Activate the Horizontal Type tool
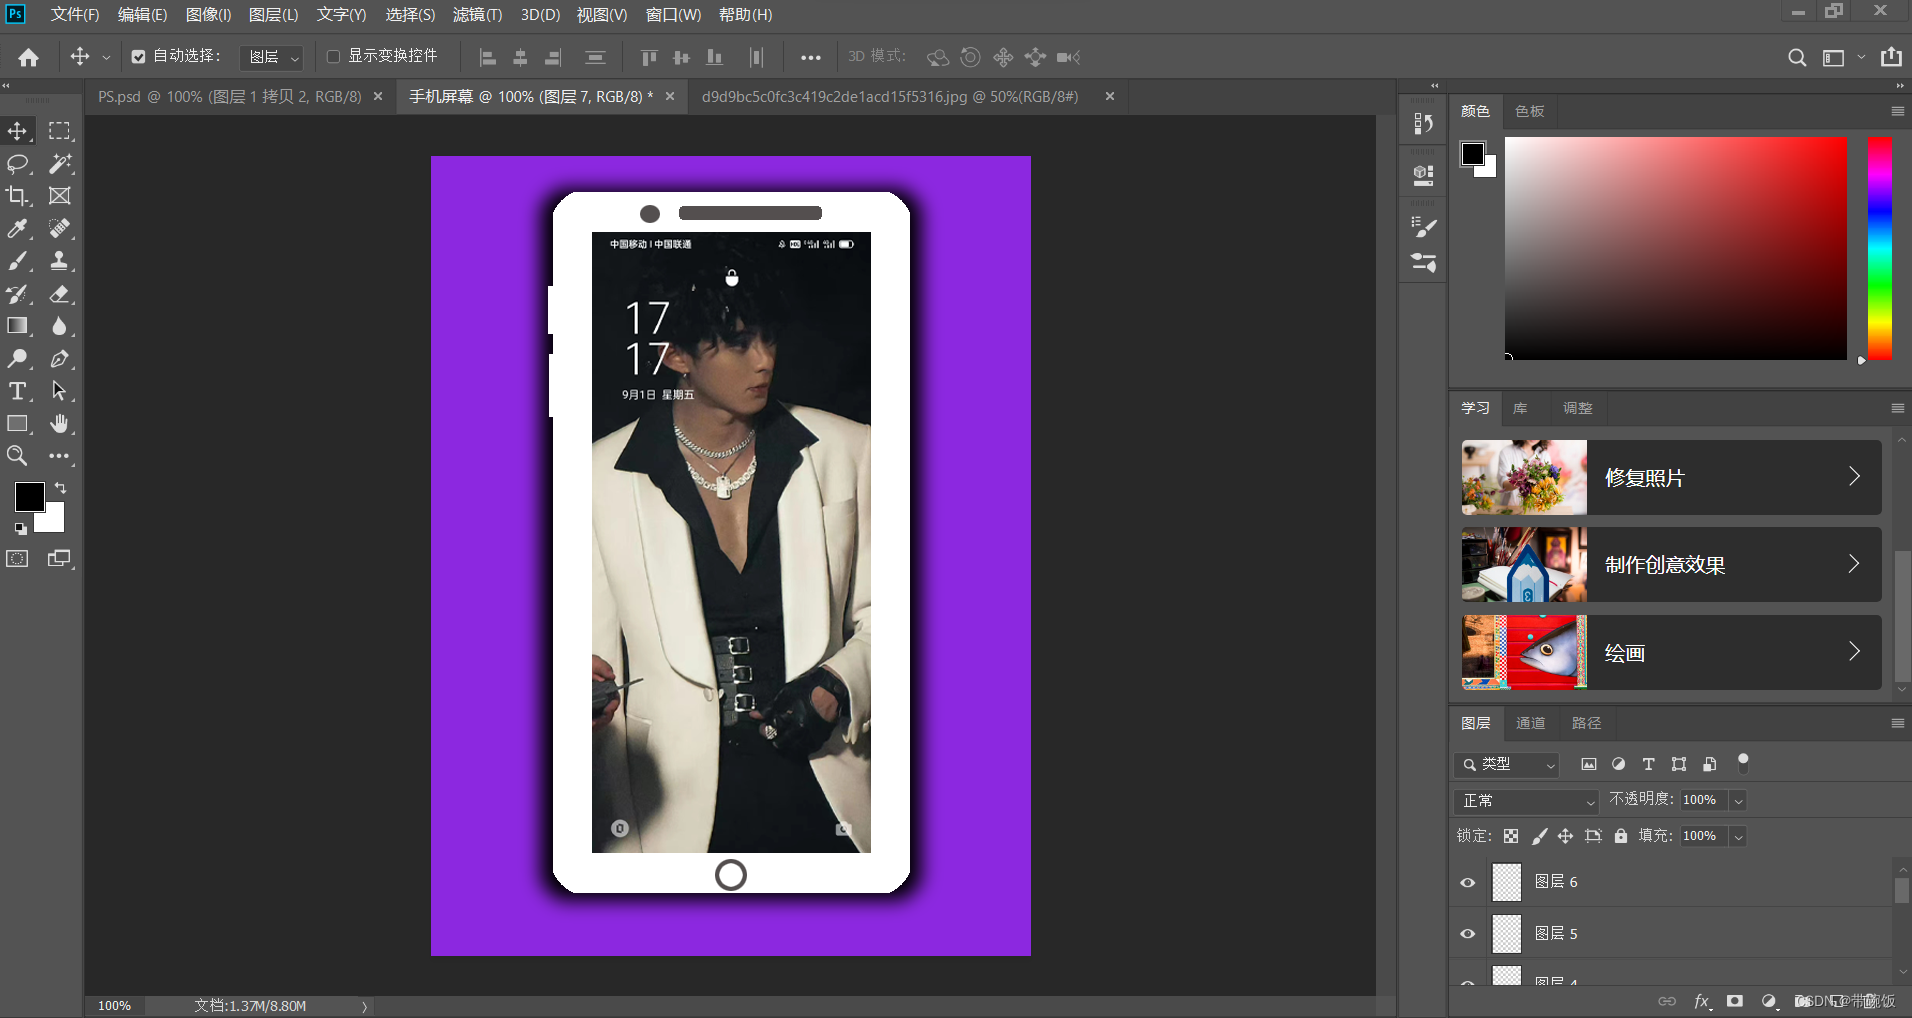This screenshot has height=1018, width=1912. (x=18, y=391)
